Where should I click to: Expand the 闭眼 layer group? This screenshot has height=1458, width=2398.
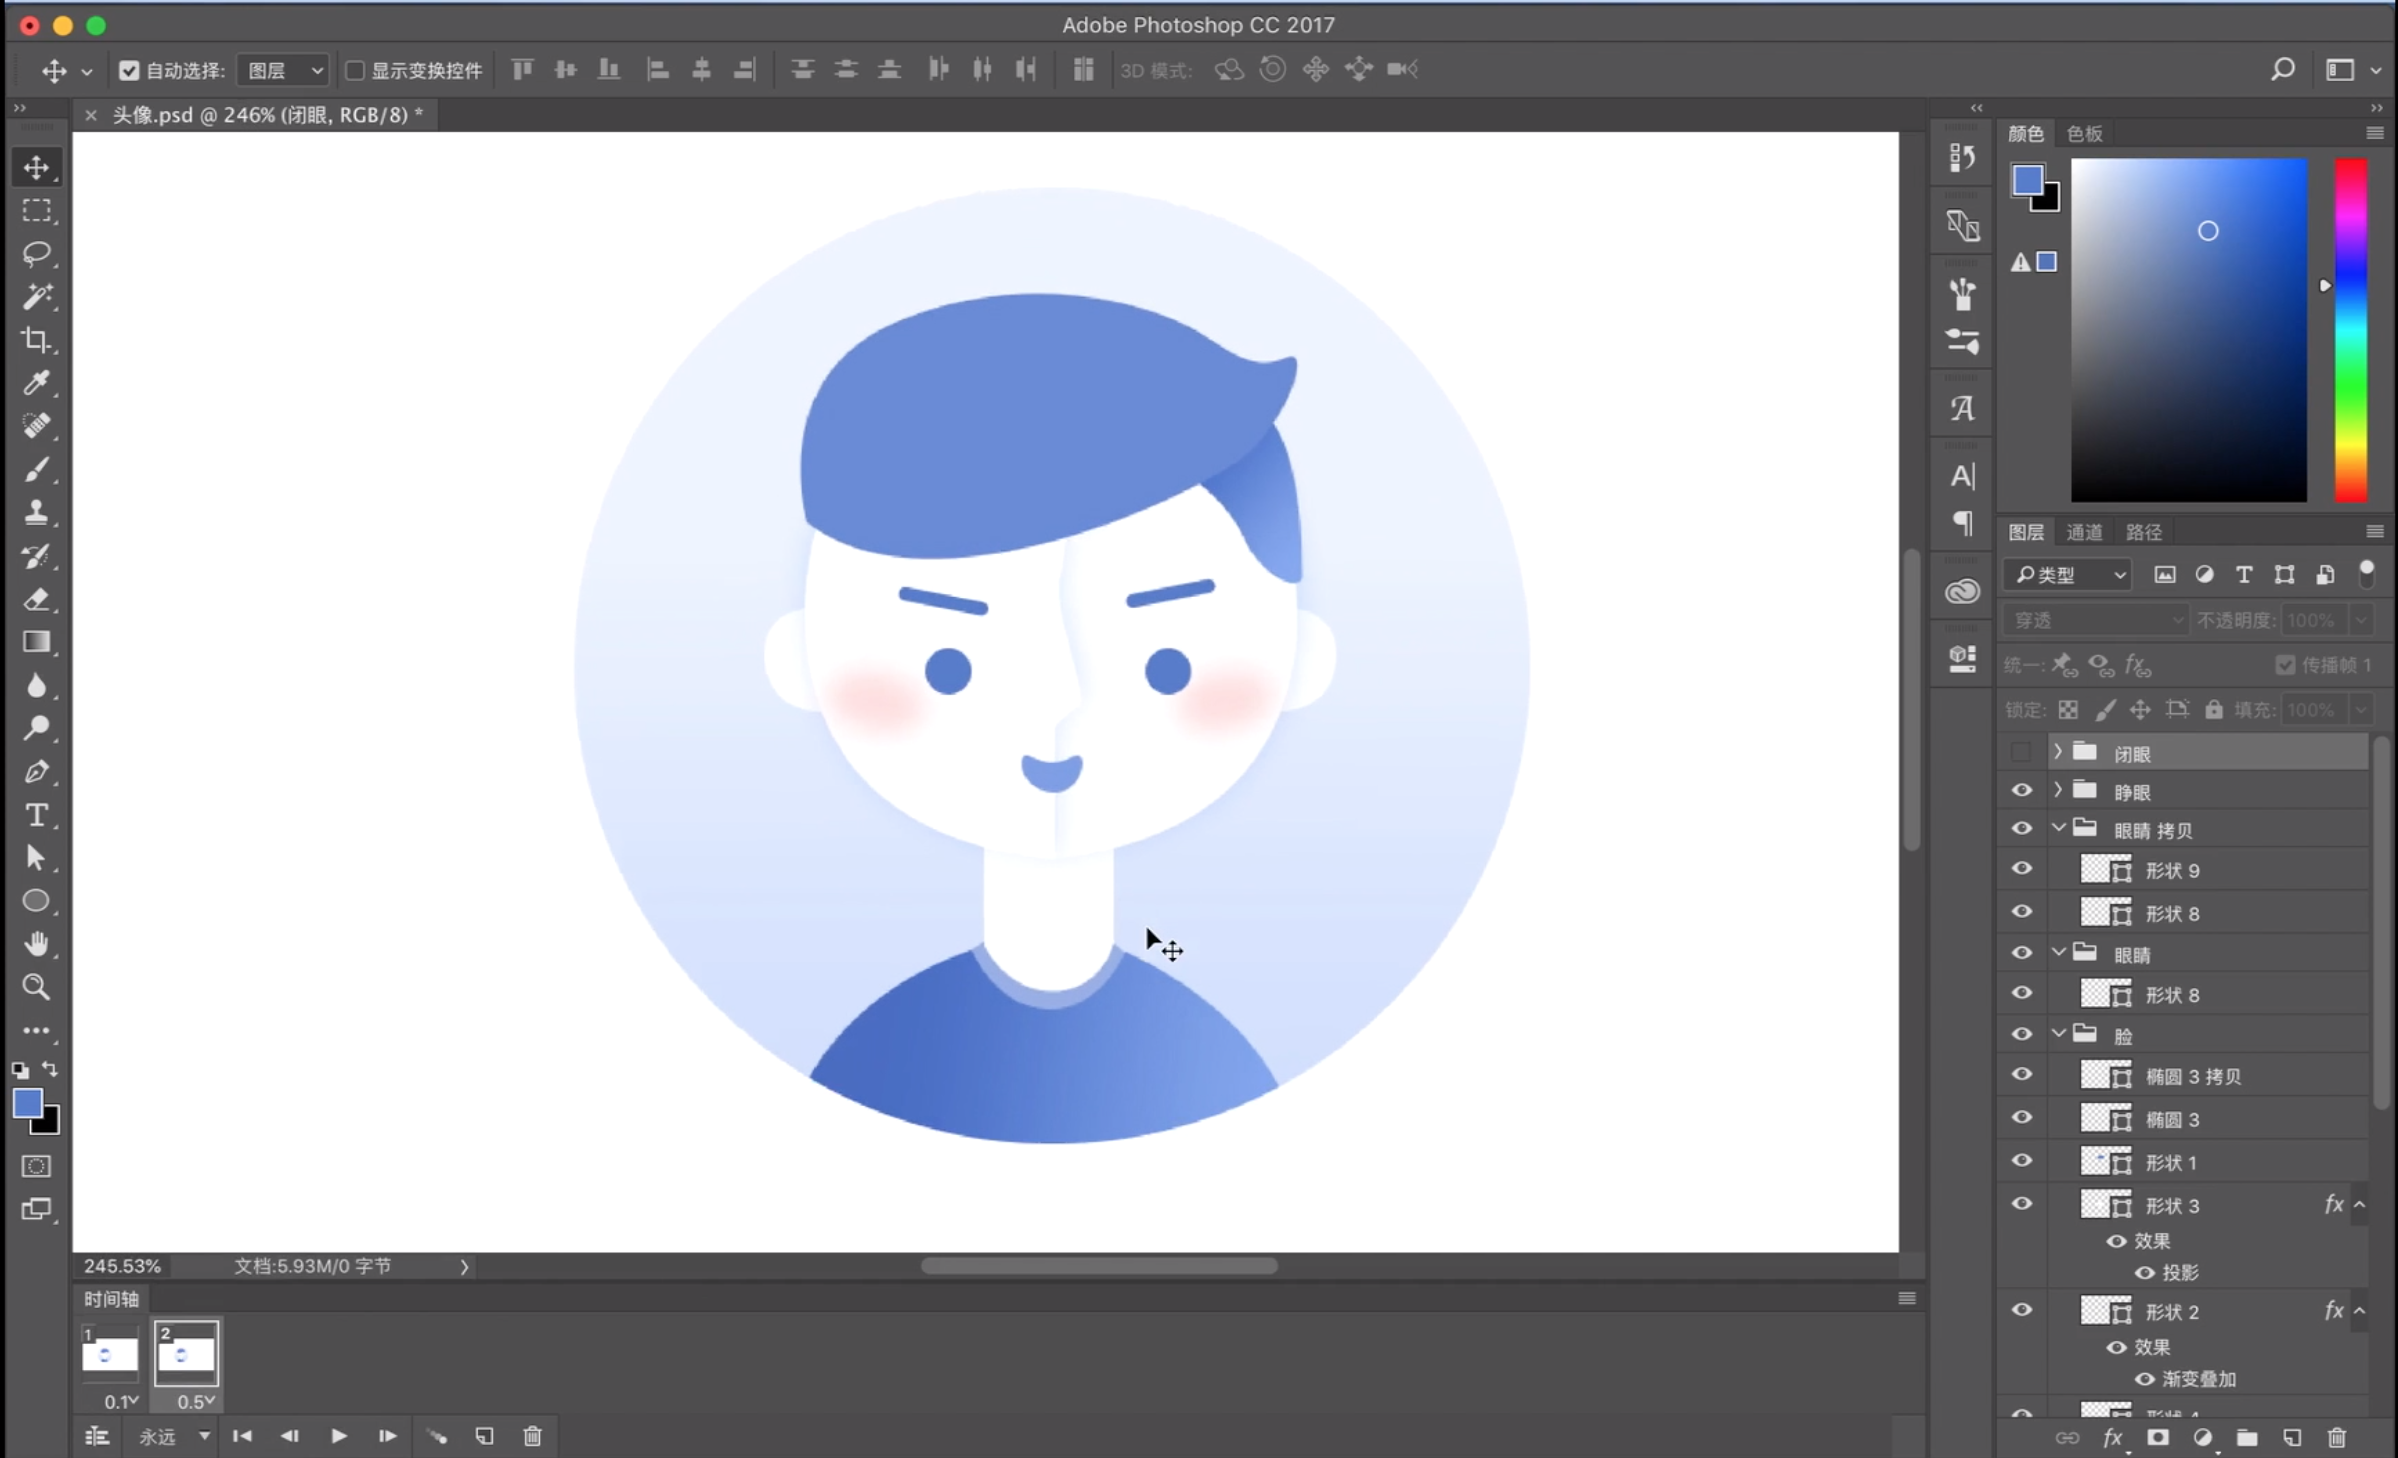click(2057, 752)
